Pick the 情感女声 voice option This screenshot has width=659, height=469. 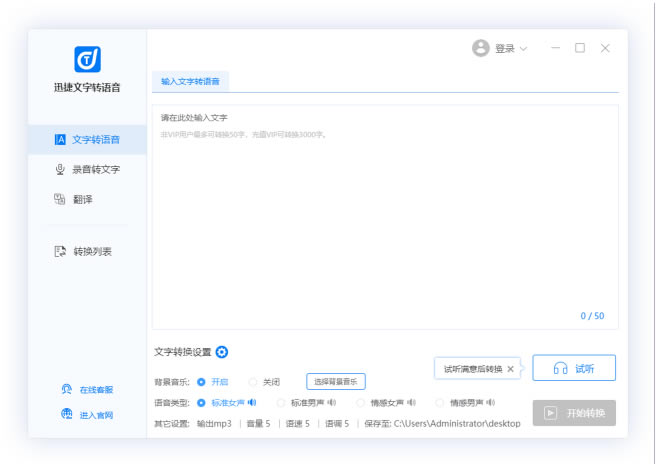point(361,403)
